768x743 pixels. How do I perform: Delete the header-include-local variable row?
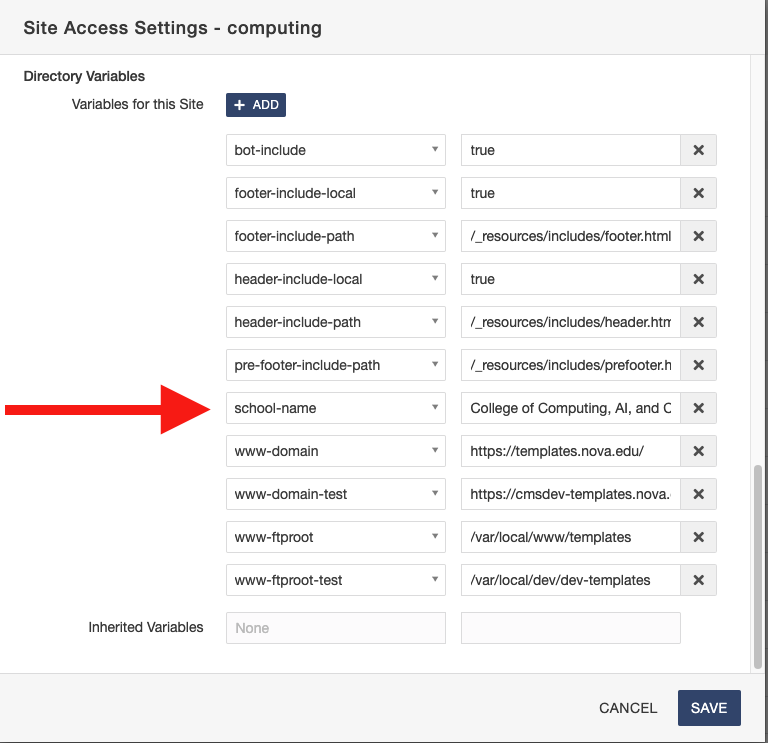[x=698, y=279]
